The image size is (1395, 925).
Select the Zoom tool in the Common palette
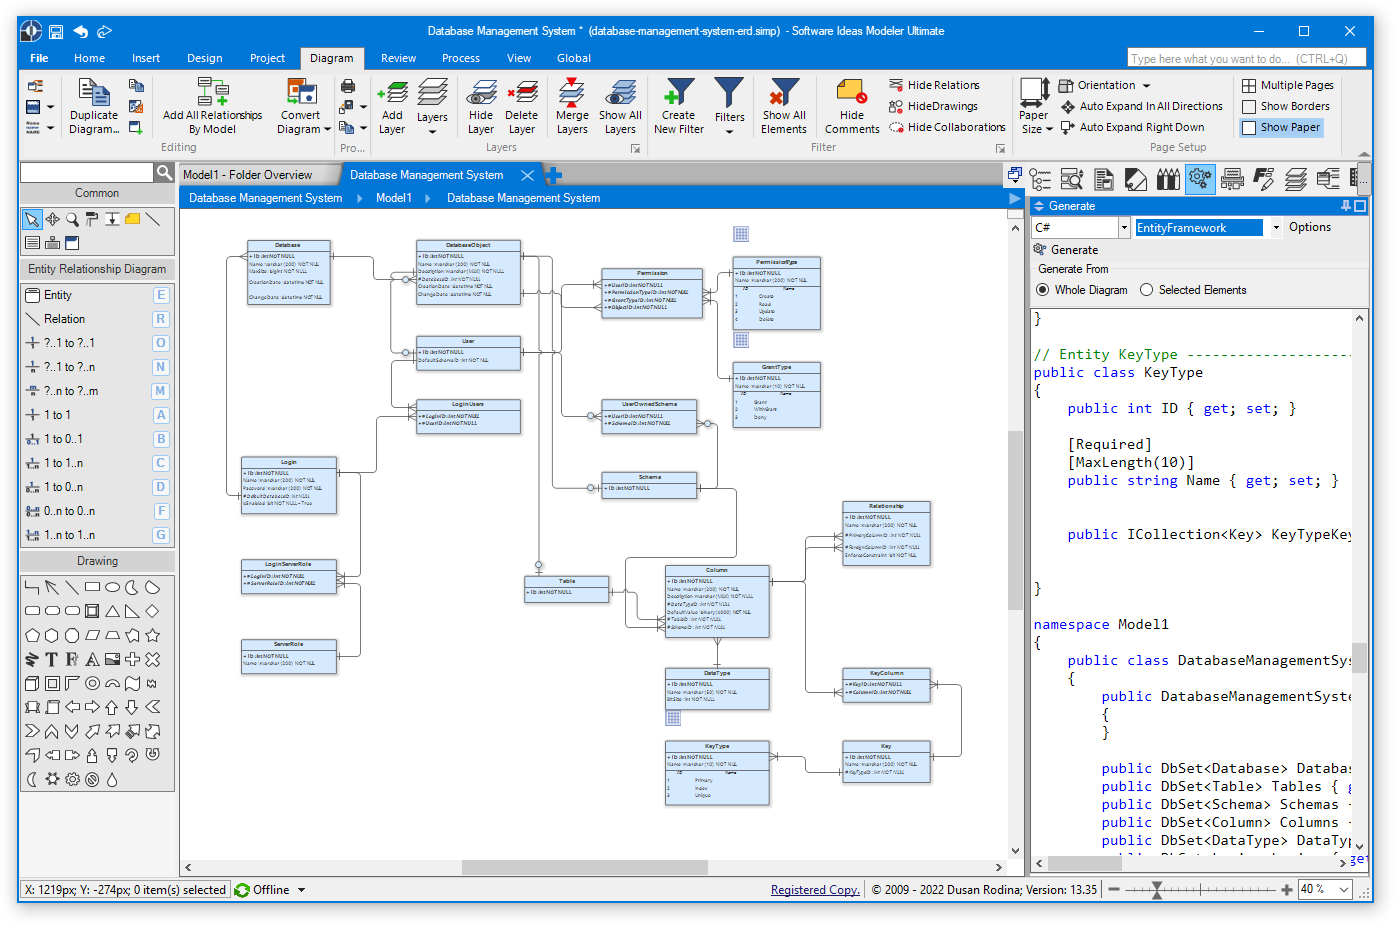[x=72, y=219]
